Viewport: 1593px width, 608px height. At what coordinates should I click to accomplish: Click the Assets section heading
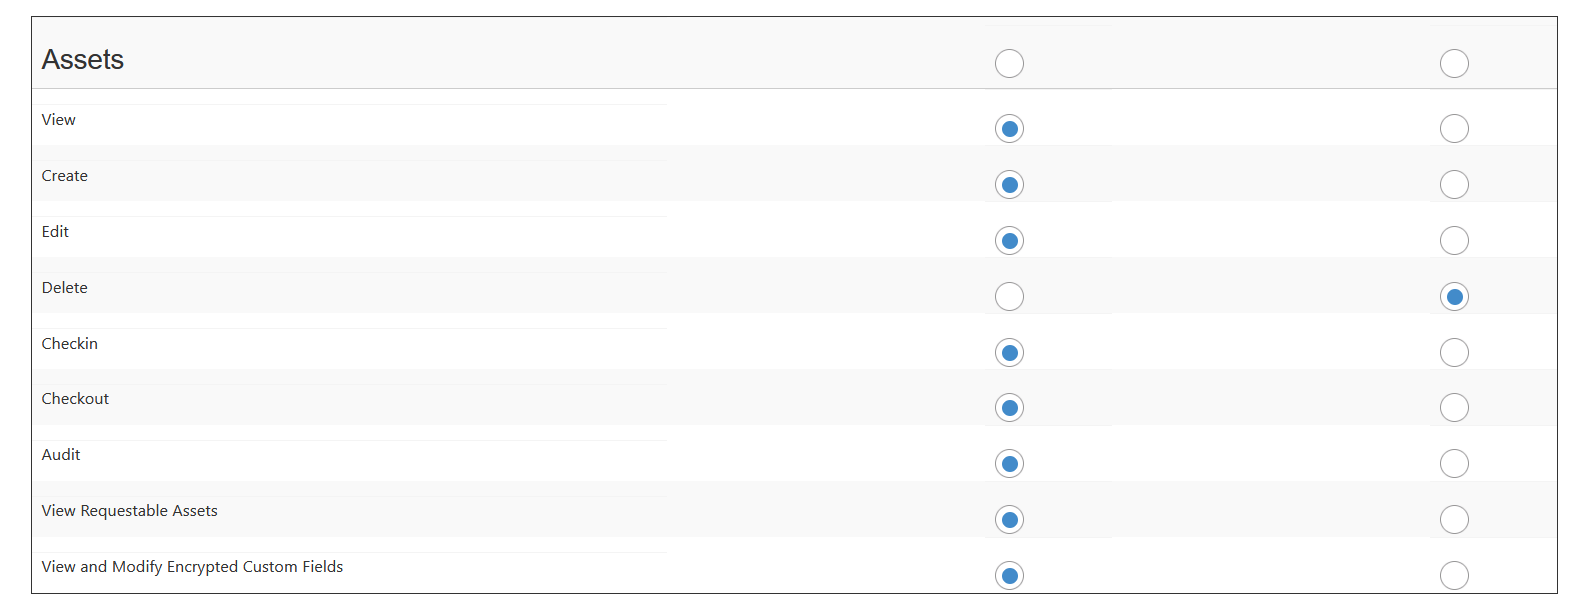pos(83,60)
